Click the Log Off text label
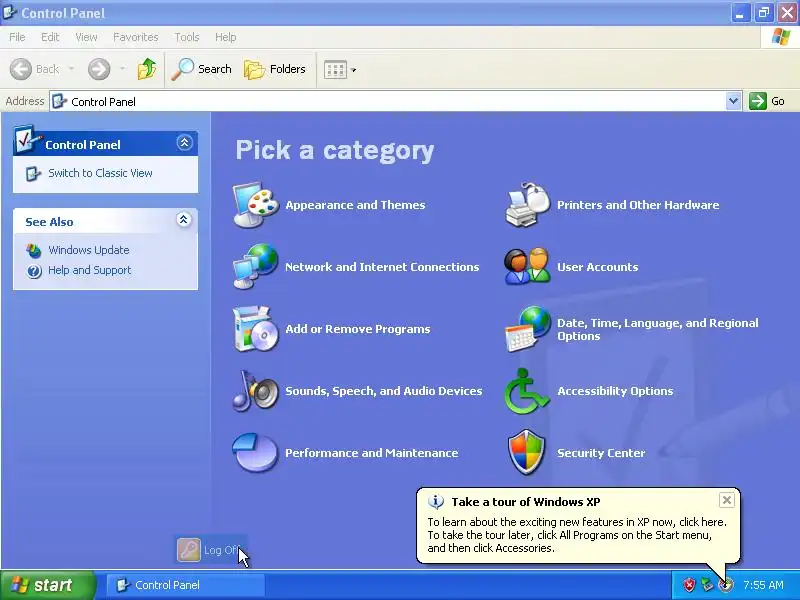The width and height of the screenshot is (800, 600). 221,550
